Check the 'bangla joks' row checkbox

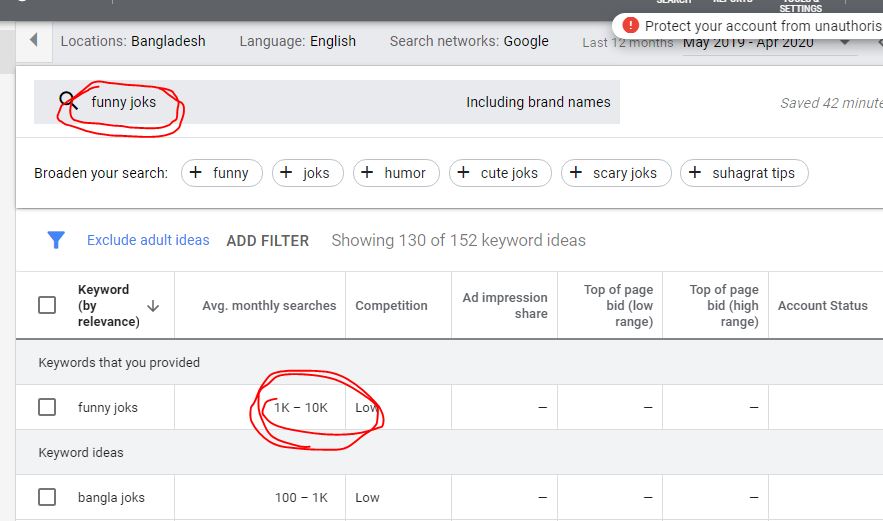[47, 497]
